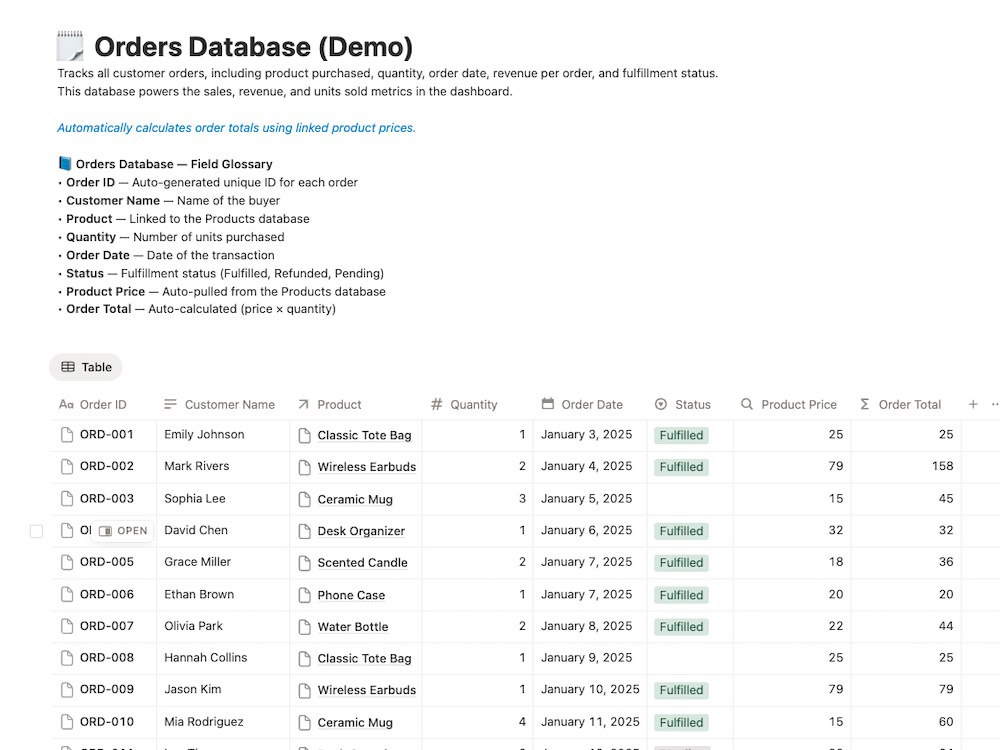1000x750 pixels.
Task: Open Ceramic Mug link in ORD-003 row
Action: [x=355, y=499]
